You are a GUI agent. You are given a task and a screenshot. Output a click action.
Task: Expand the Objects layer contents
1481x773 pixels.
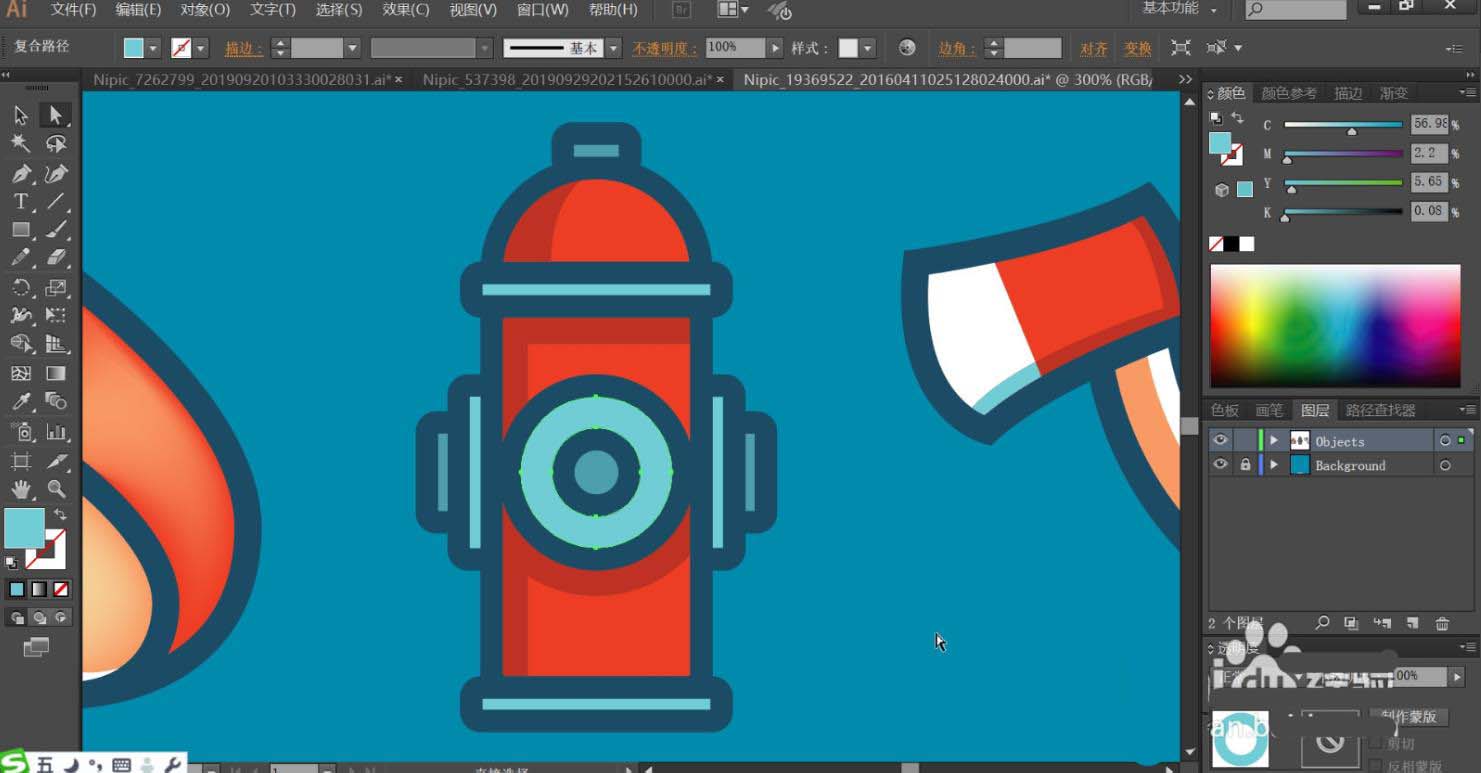pos(1274,441)
